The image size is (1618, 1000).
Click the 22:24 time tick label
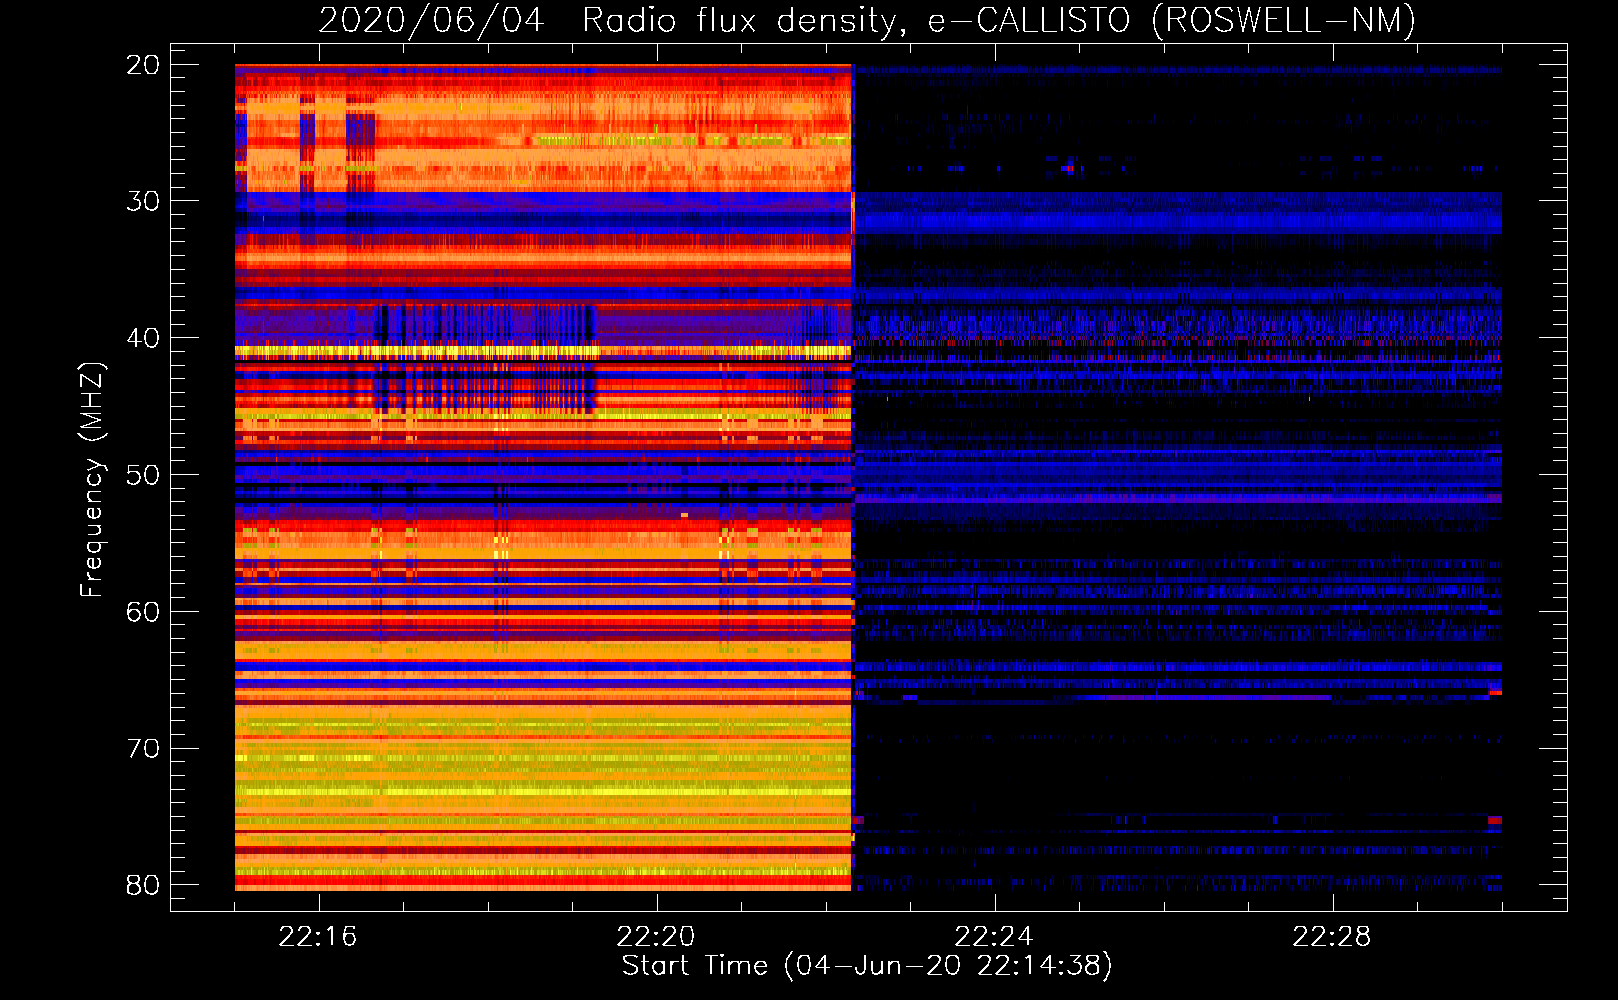click(x=994, y=937)
